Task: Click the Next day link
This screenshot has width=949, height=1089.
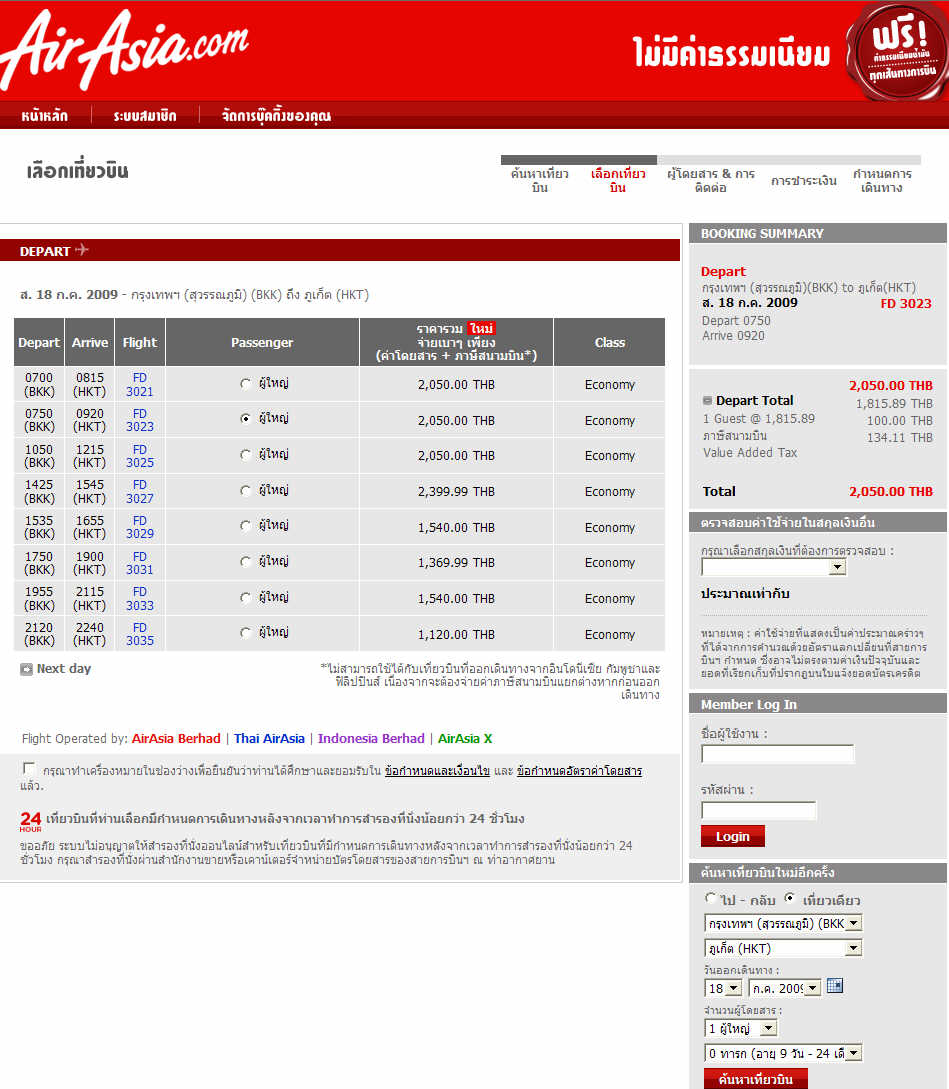Action: 64,669
